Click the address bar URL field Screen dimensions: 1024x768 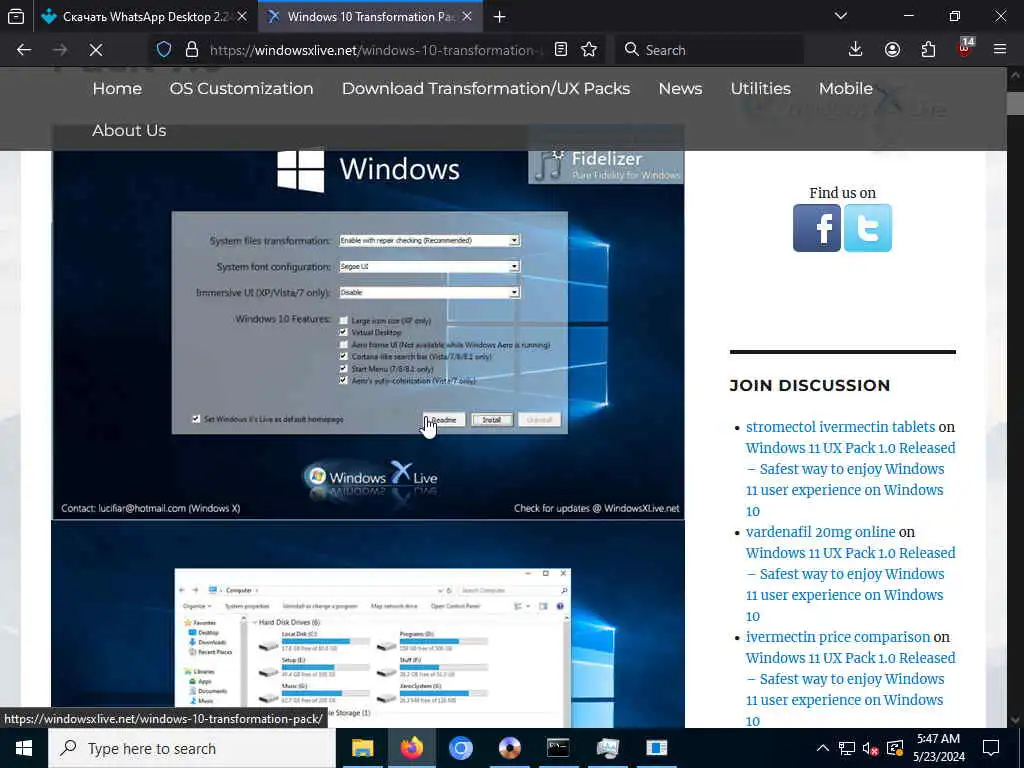[376, 50]
